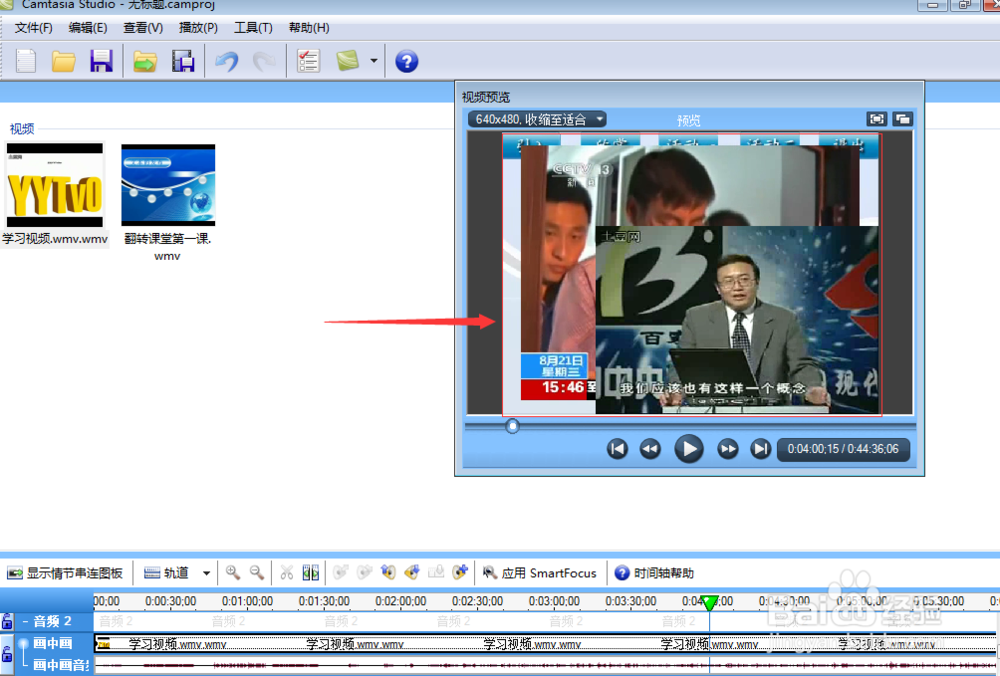Click the greyed replace with silence icon
The width and height of the screenshot is (1000, 676).
tap(436, 573)
